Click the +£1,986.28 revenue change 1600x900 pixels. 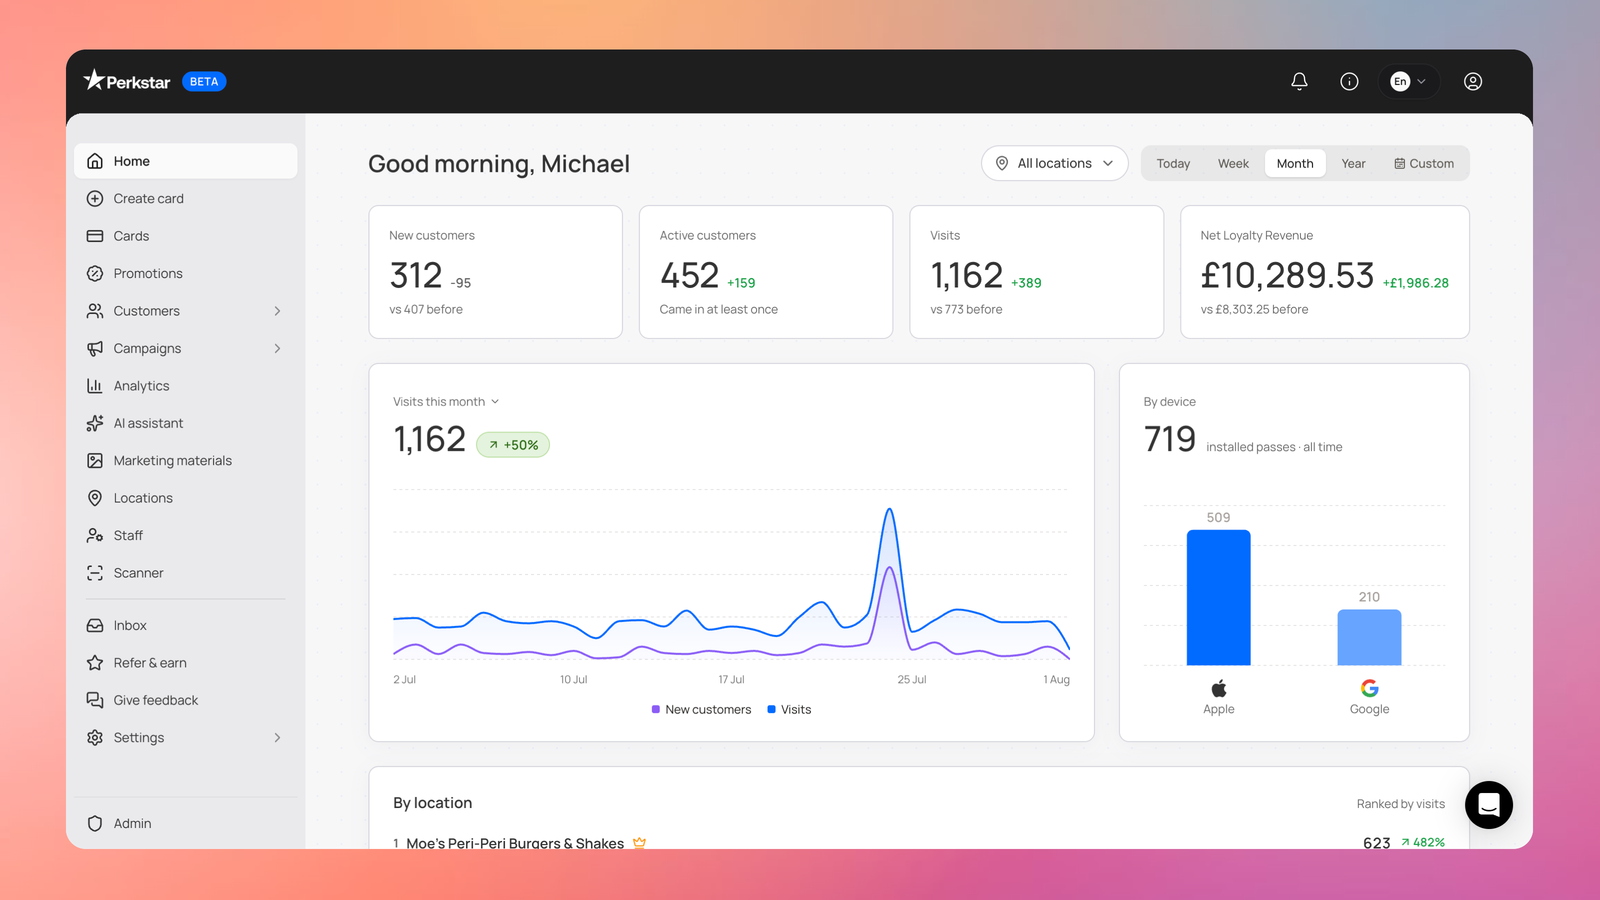(x=1416, y=283)
